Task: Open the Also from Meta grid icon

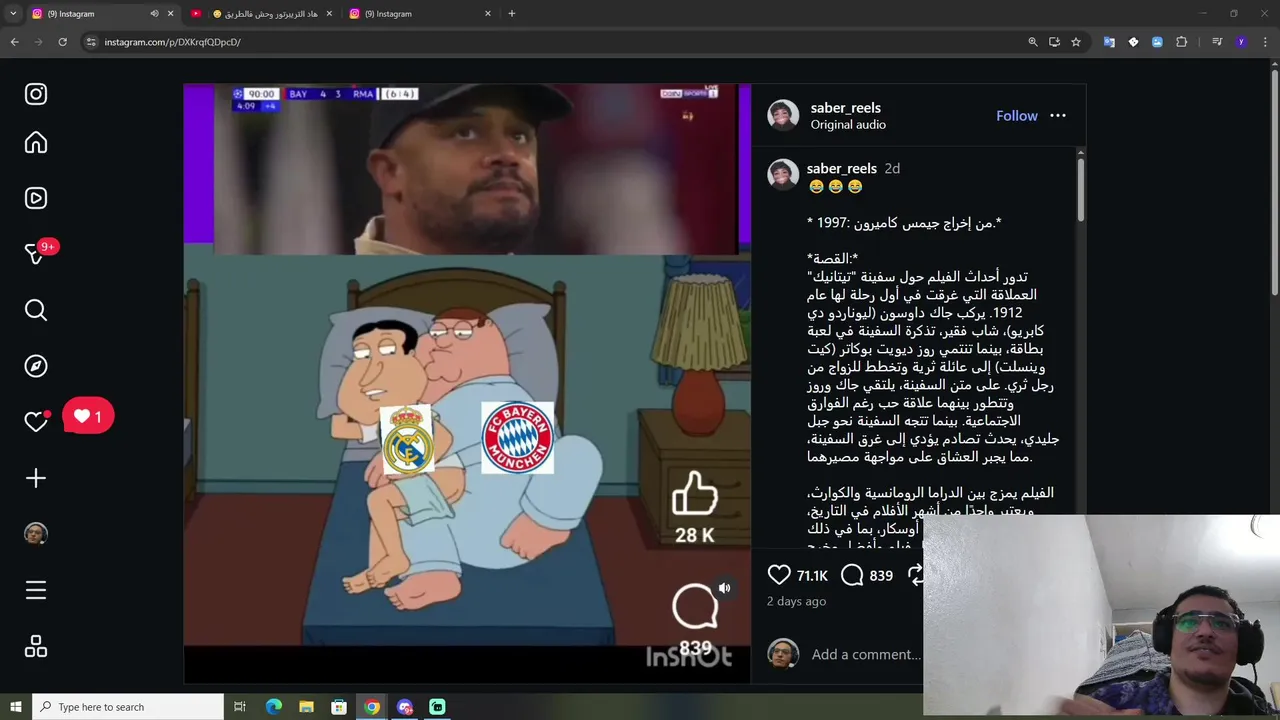Action: tap(36, 647)
